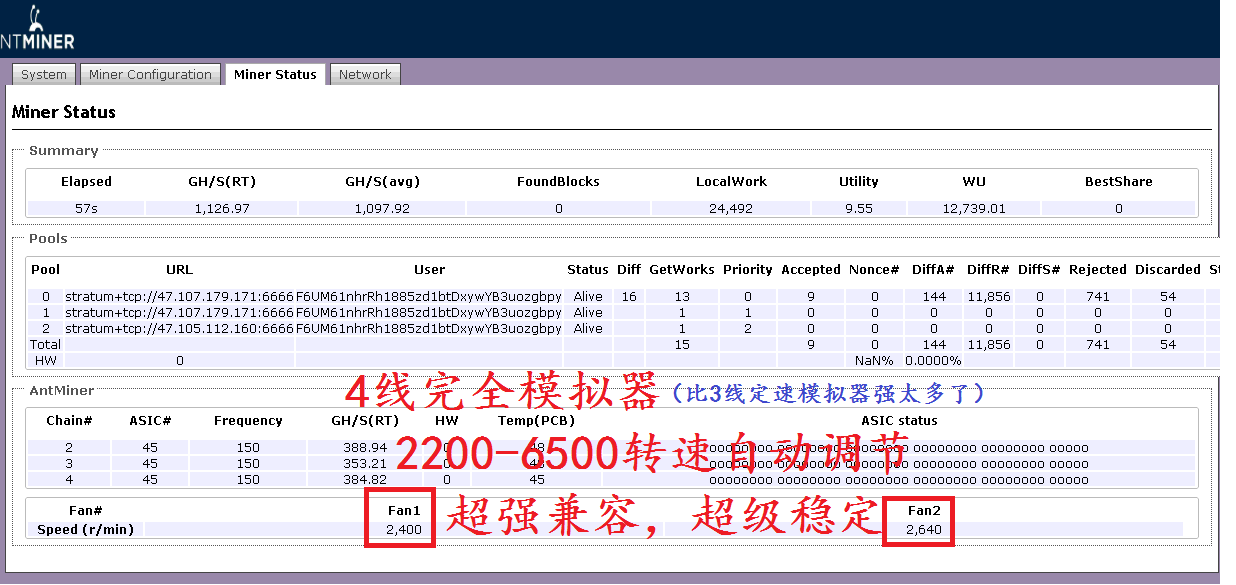Click the GH/S(avg) value 1,097.92
The width and height of the screenshot is (1236, 585).
pyautogui.click(x=382, y=209)
